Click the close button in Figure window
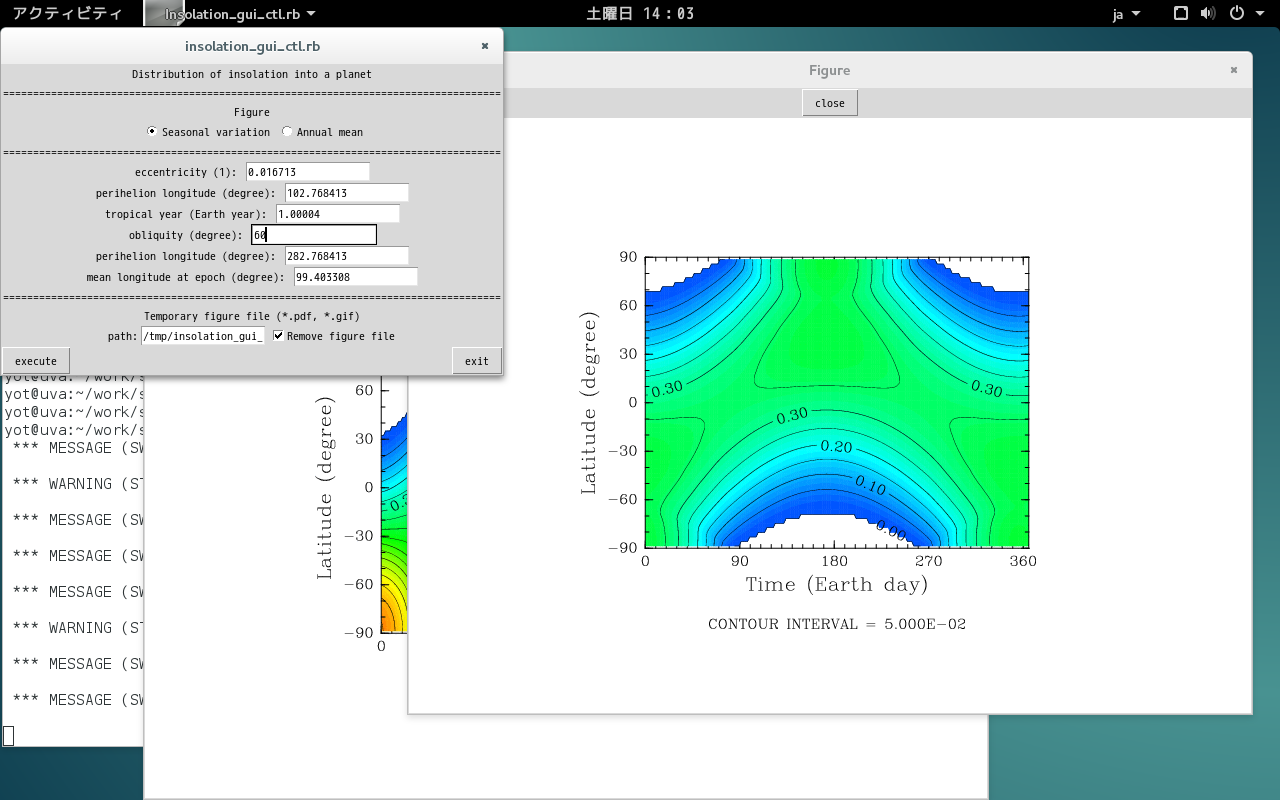Image resolution: width=1280 pixels, height=800 pixels. (x=829, y=103)
